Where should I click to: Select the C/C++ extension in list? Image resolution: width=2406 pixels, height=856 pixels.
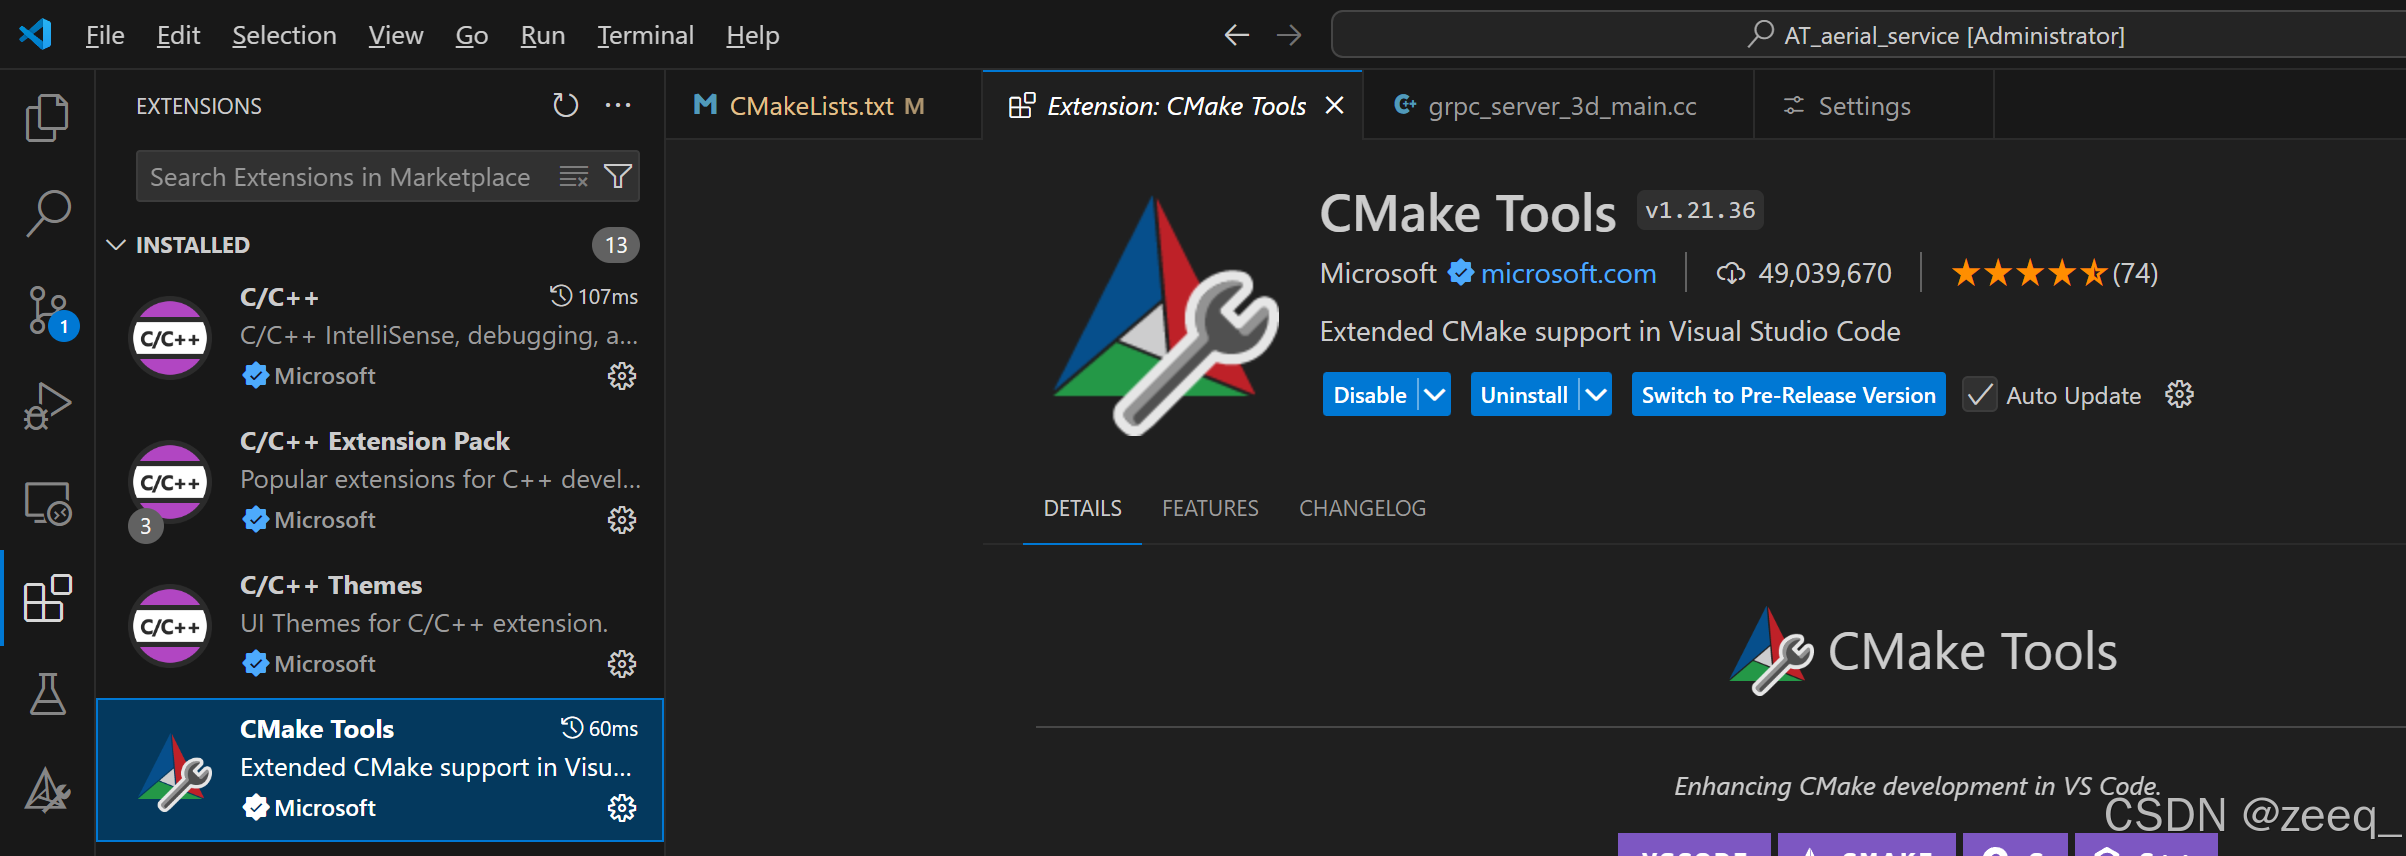point(380,337)
